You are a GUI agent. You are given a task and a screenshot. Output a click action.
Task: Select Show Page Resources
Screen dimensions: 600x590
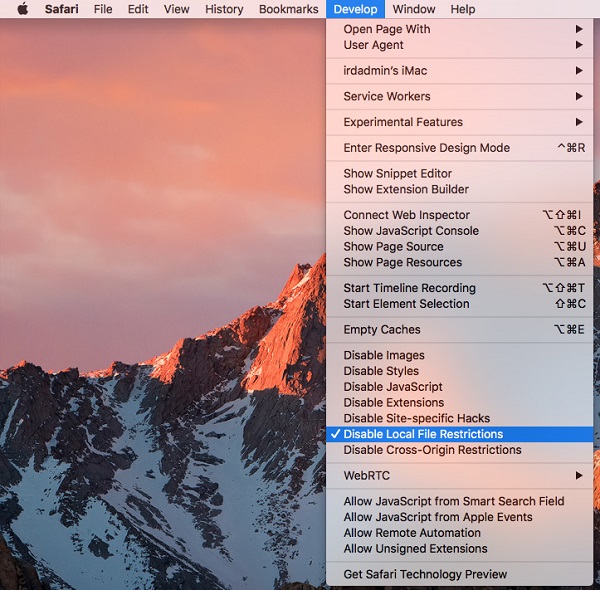(x=460, y=262)
